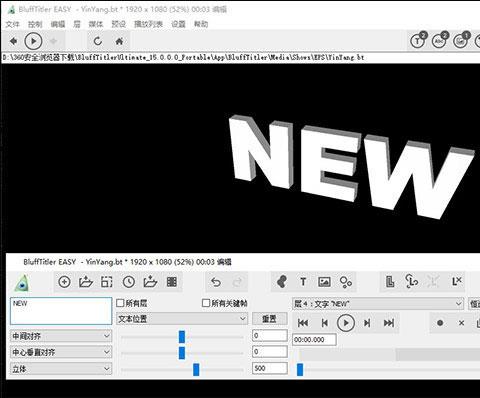Click the third circle icon with badge 1
The width and height of the screenshot is (480, 398).
tap(461, 40)
